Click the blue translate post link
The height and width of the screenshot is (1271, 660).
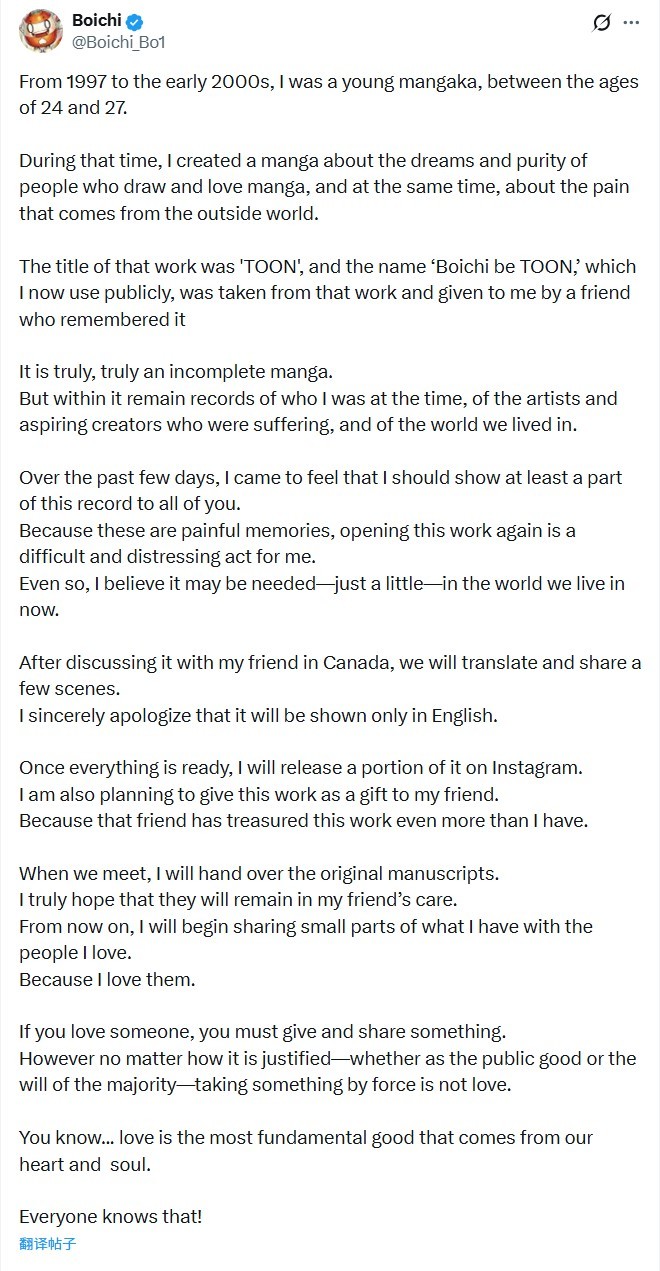47,1244
